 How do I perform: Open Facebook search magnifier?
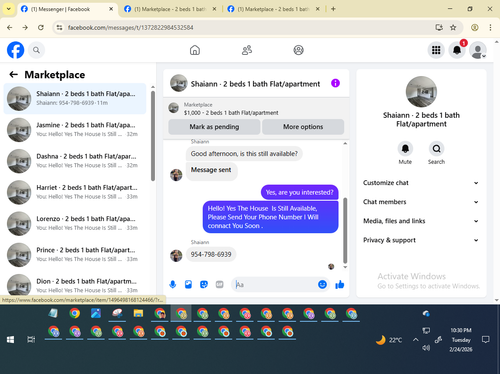pos(36,50)
